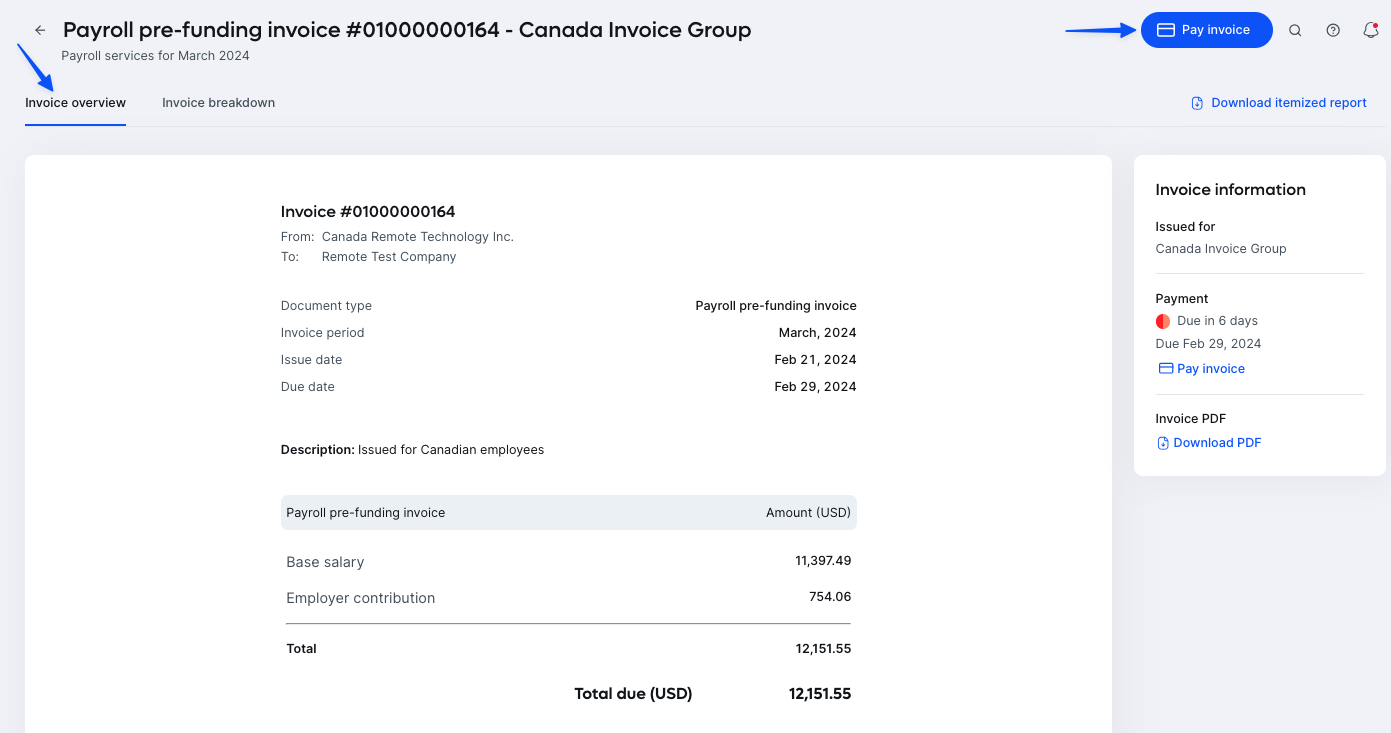Screen dimensions: 1391x733
Task: Click the download icon beside Download PDF
Action: pyautogui.click(x=1163, y=442)
